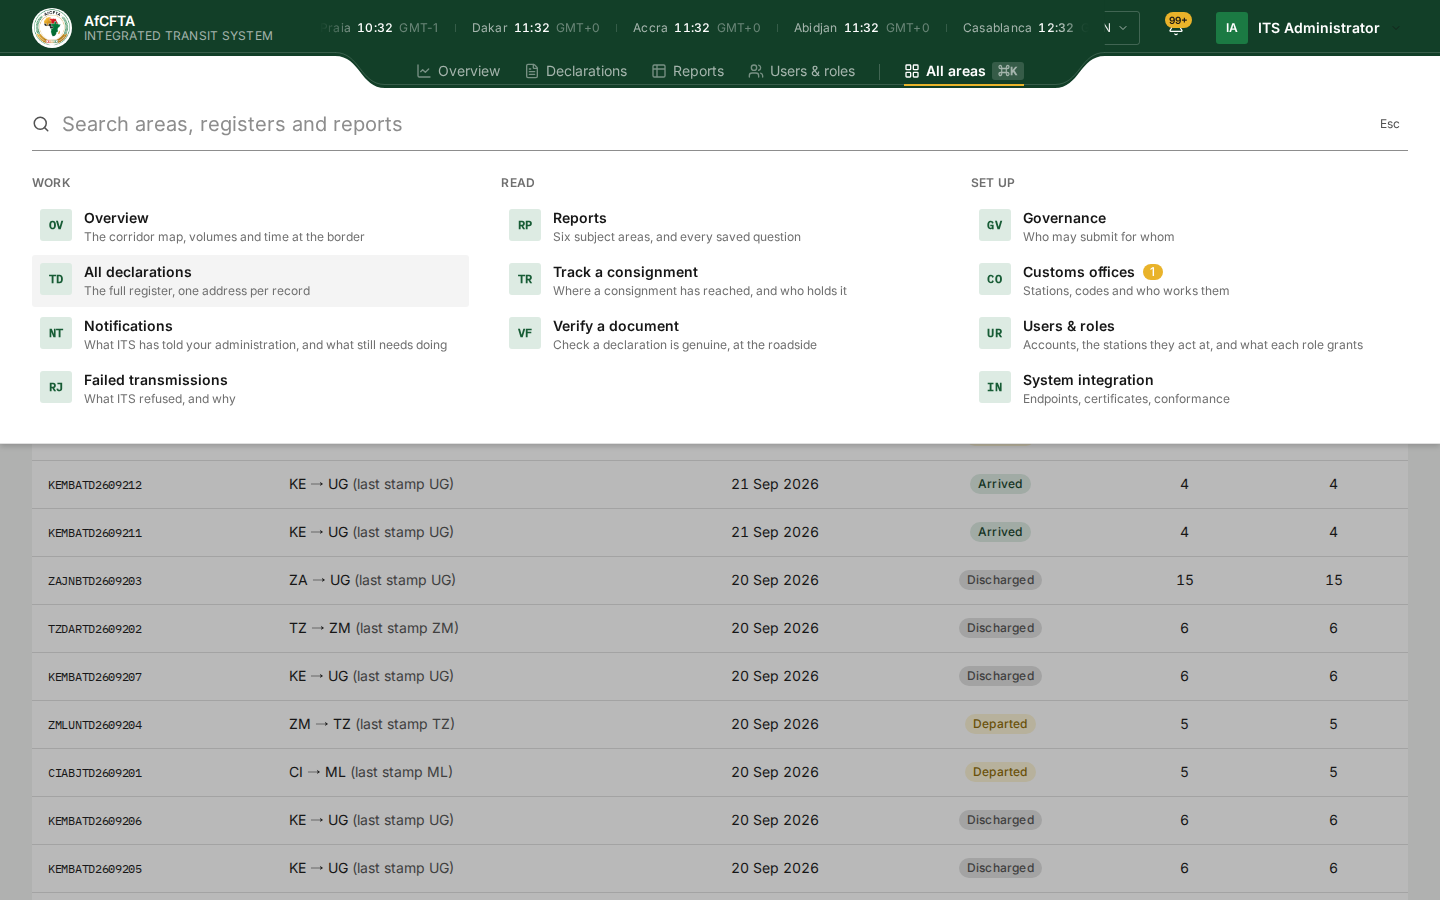
Task: Open the language selector dropdown
Action: [1121, 28]
